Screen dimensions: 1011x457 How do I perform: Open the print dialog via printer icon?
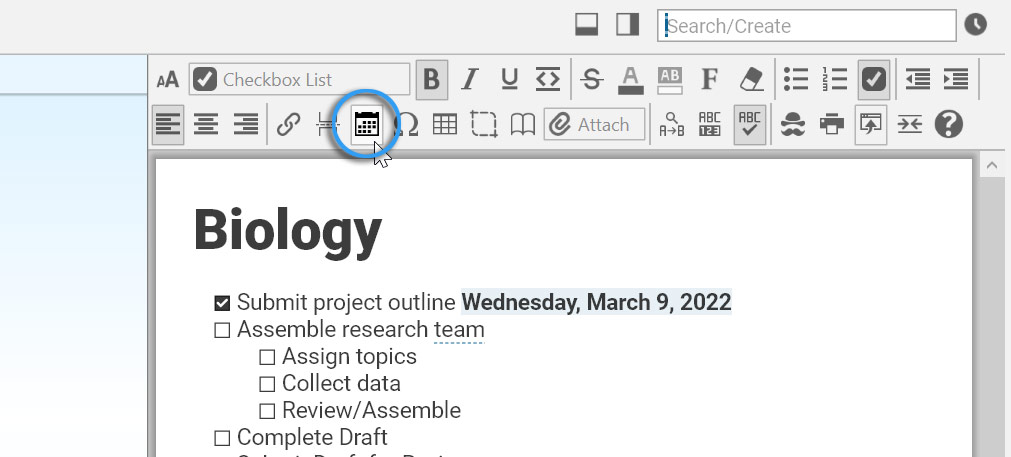click(831, 125)
